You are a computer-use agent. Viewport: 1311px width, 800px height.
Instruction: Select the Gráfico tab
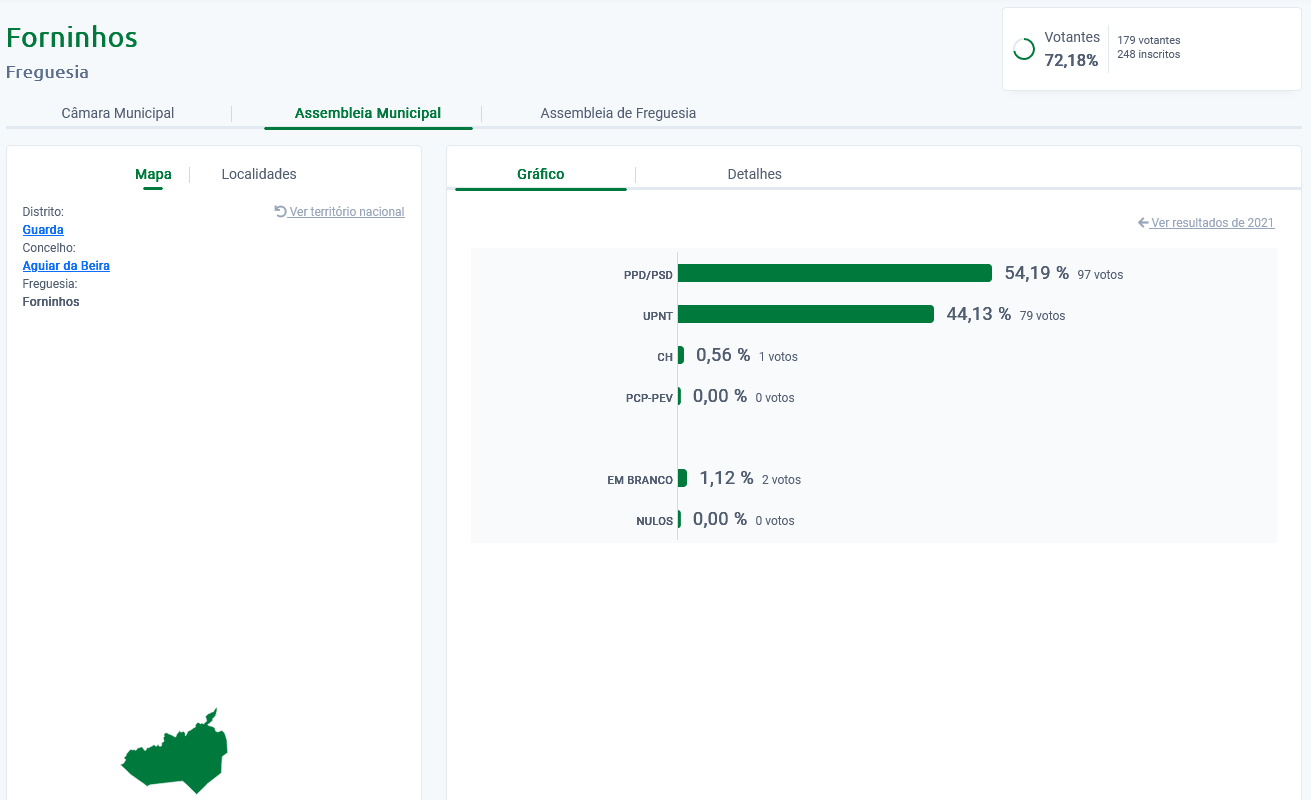click(540, 174)
